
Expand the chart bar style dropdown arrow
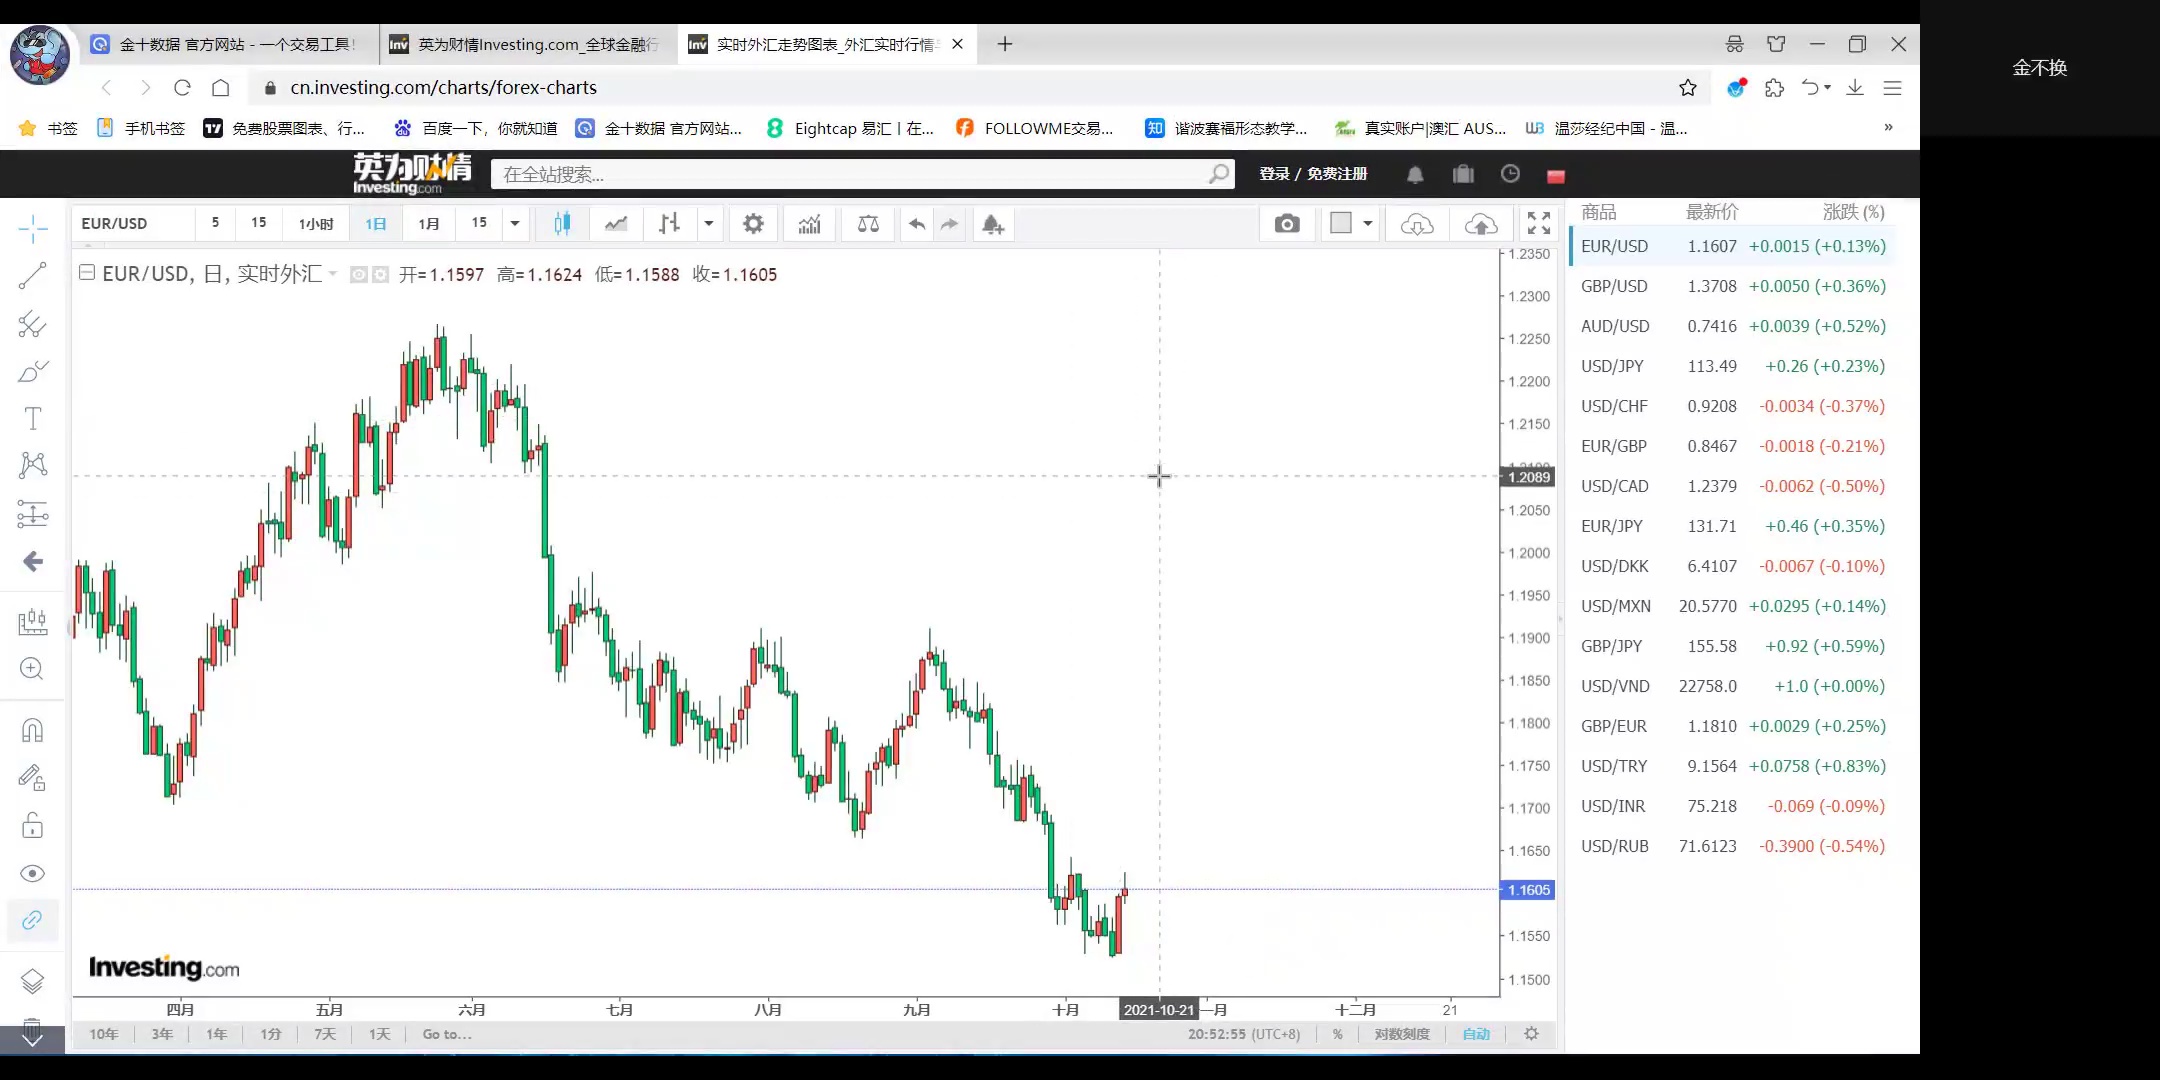pyautogui.click(x=709, y=224)
